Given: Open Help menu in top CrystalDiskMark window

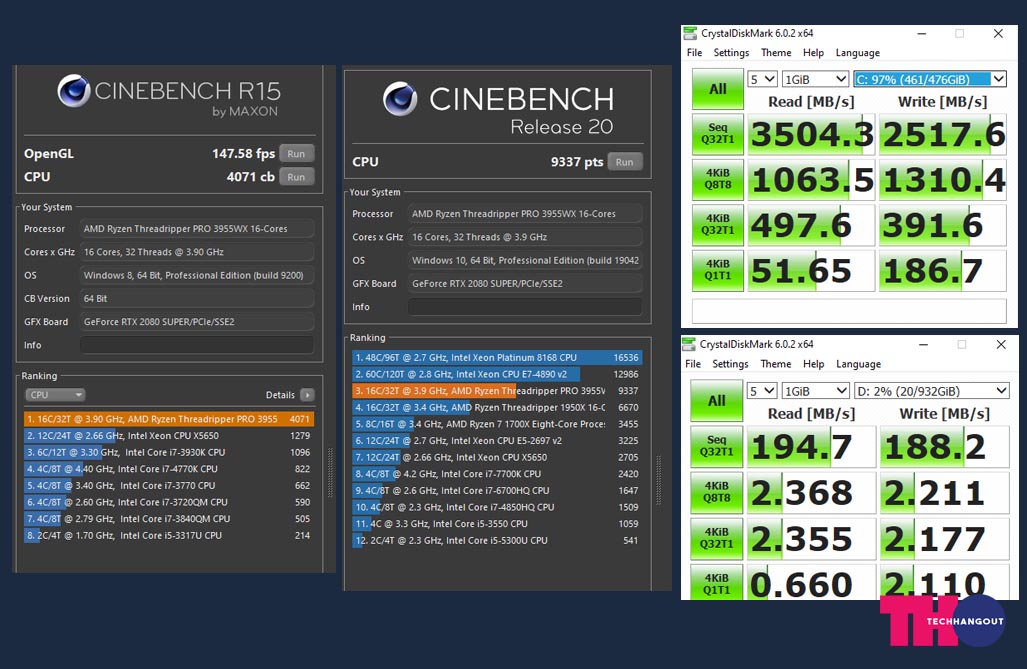Looking at the screenshot, I should coord(813,52).
